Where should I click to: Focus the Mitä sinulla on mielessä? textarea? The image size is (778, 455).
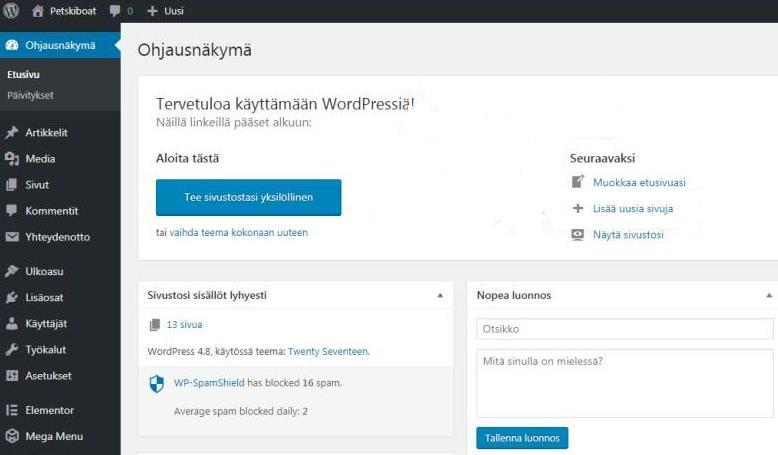pos(625,384)
